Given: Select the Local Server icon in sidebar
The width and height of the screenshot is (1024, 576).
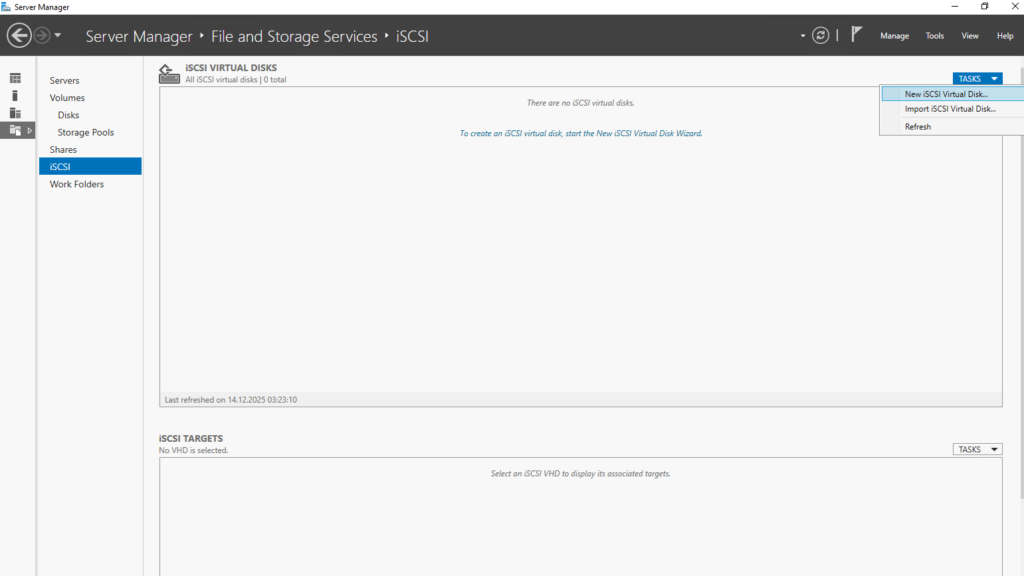Looking at the screenshot, I should click(x=15, y=96).
